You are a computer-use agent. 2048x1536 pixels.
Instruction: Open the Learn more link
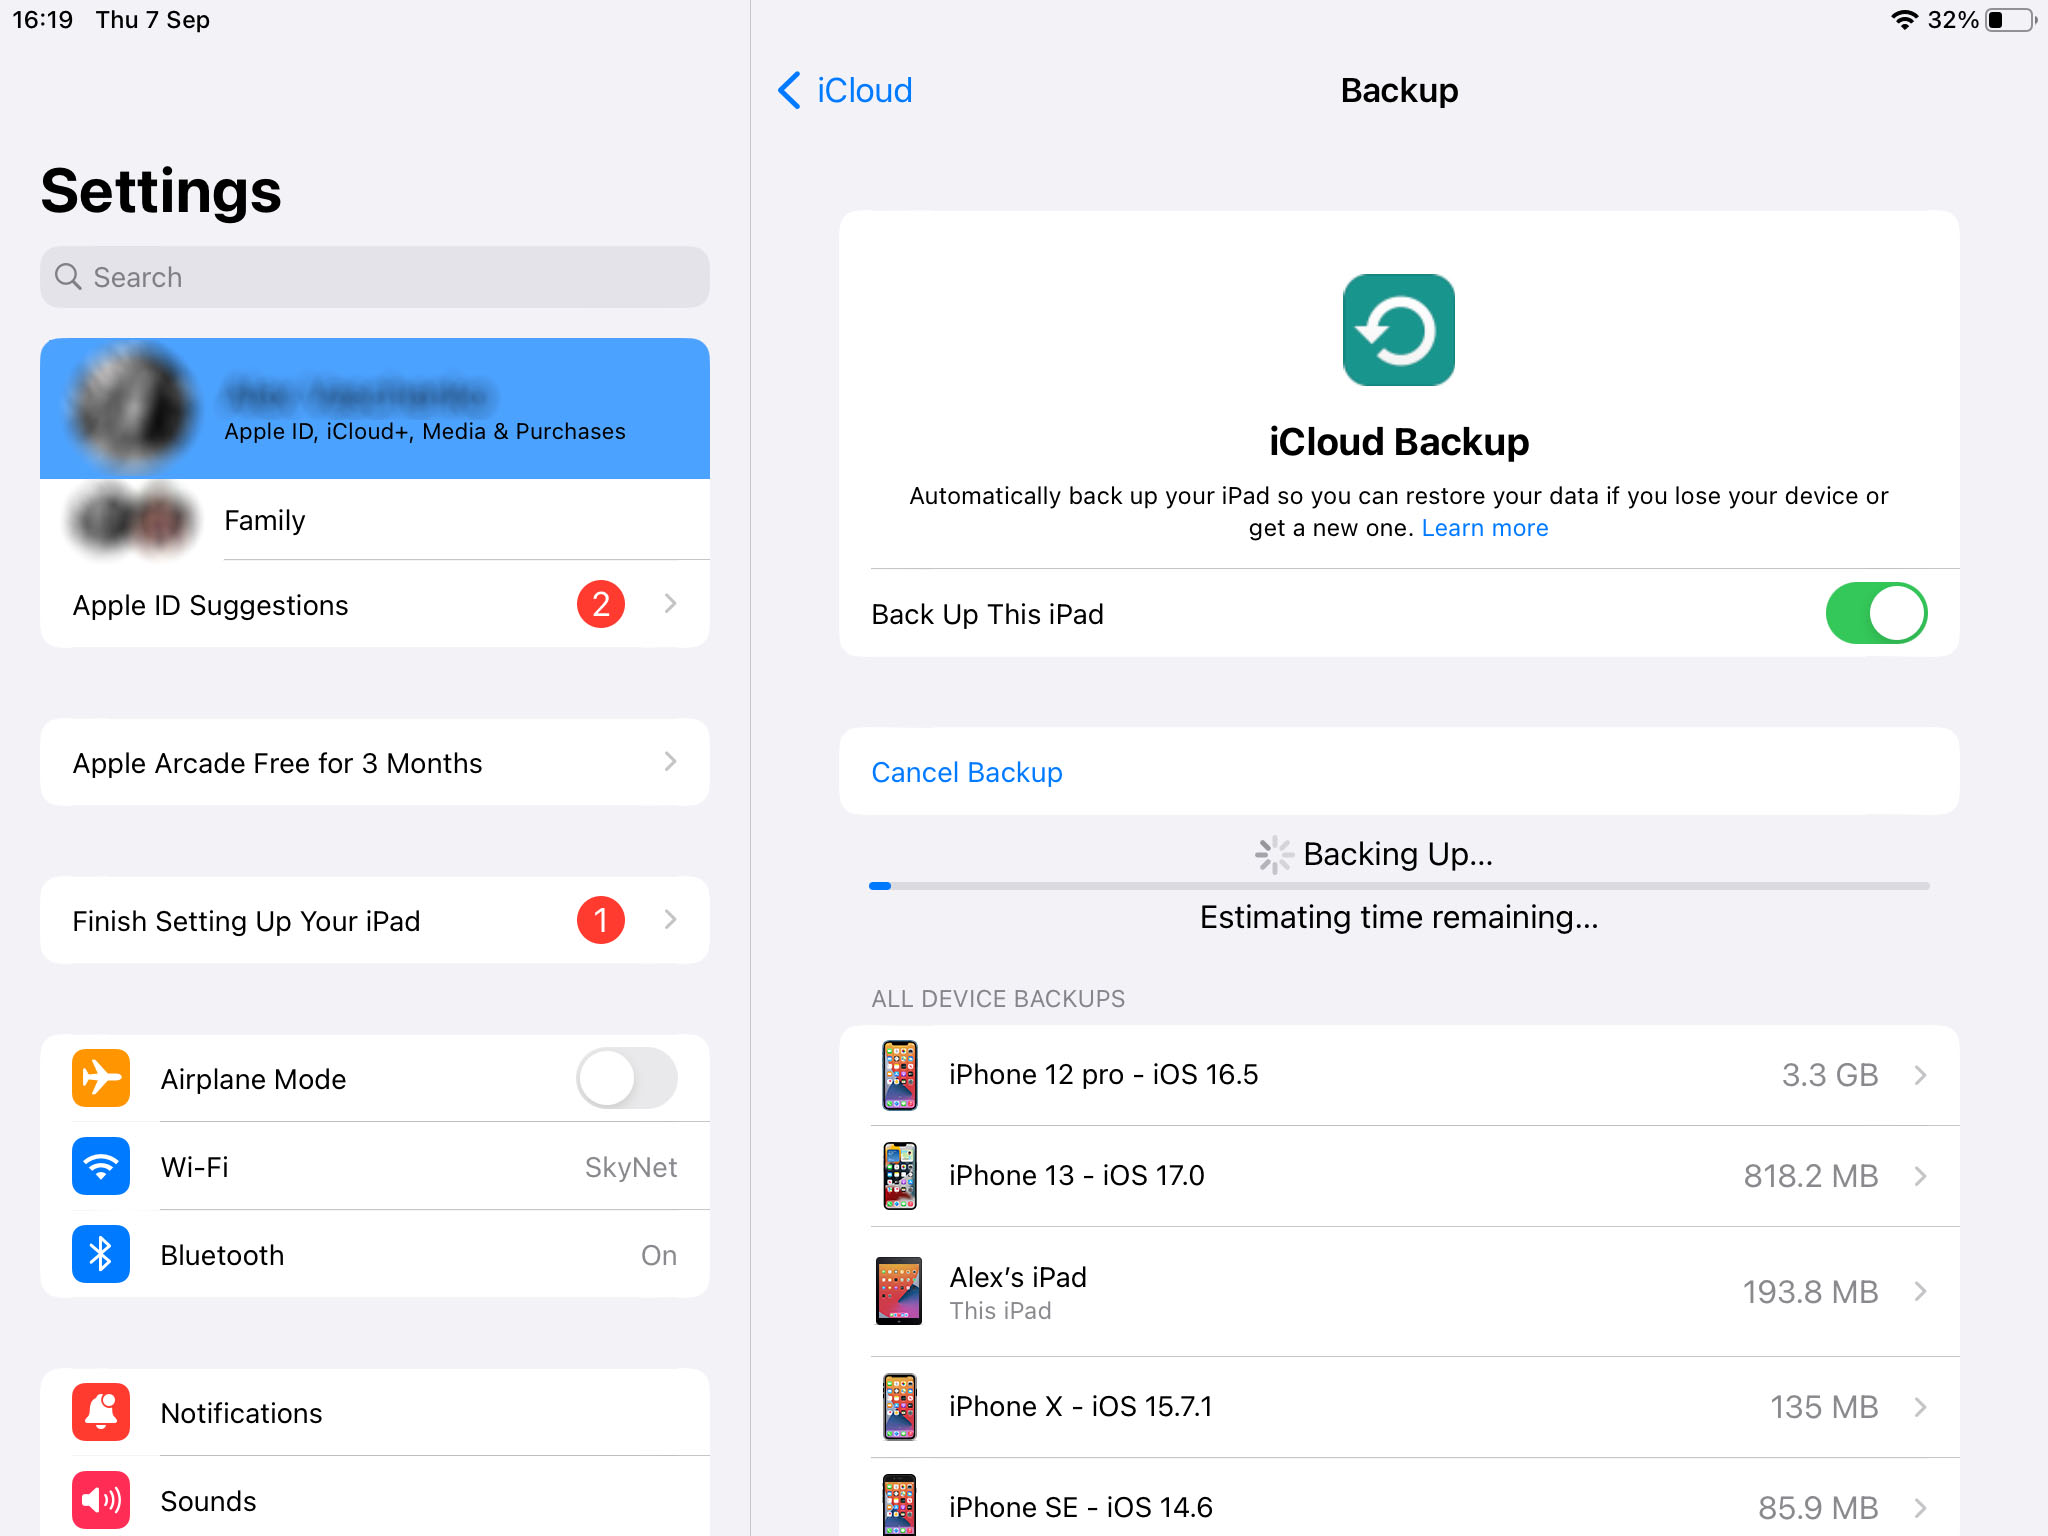[x=1485, y=528]
